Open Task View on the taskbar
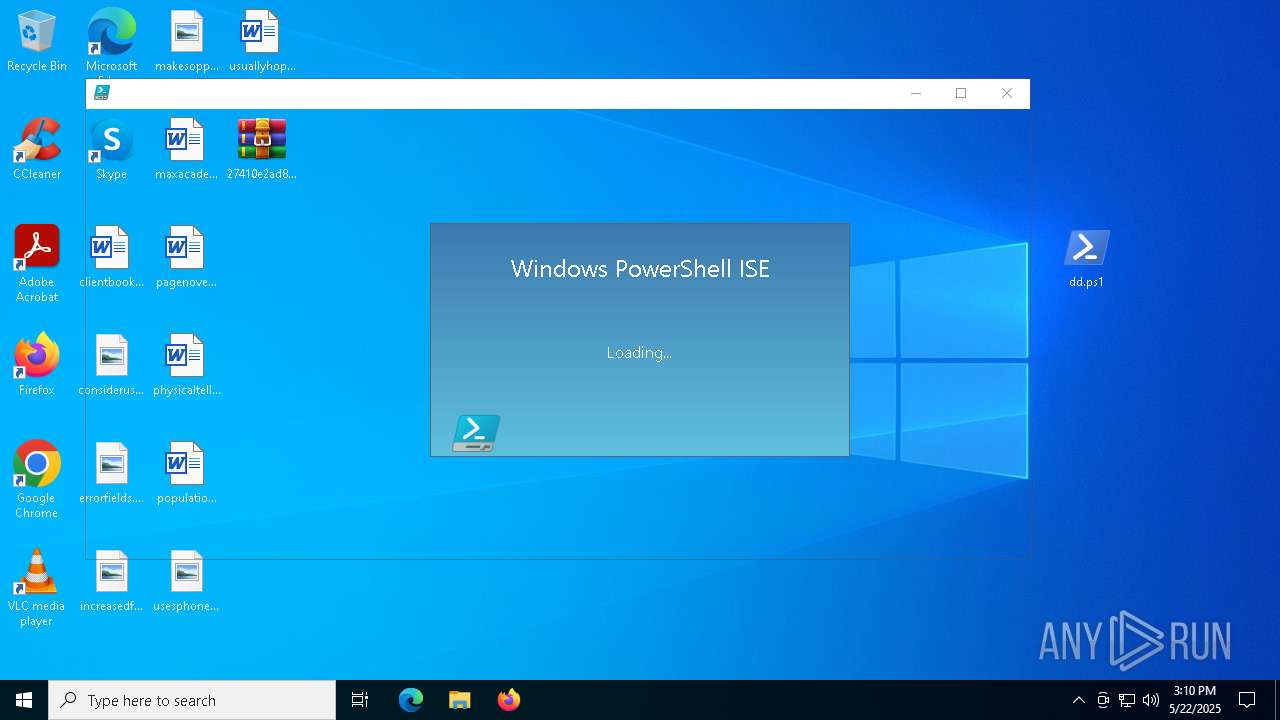Viewport: 1280px width, 720px height. coord(360,700)
